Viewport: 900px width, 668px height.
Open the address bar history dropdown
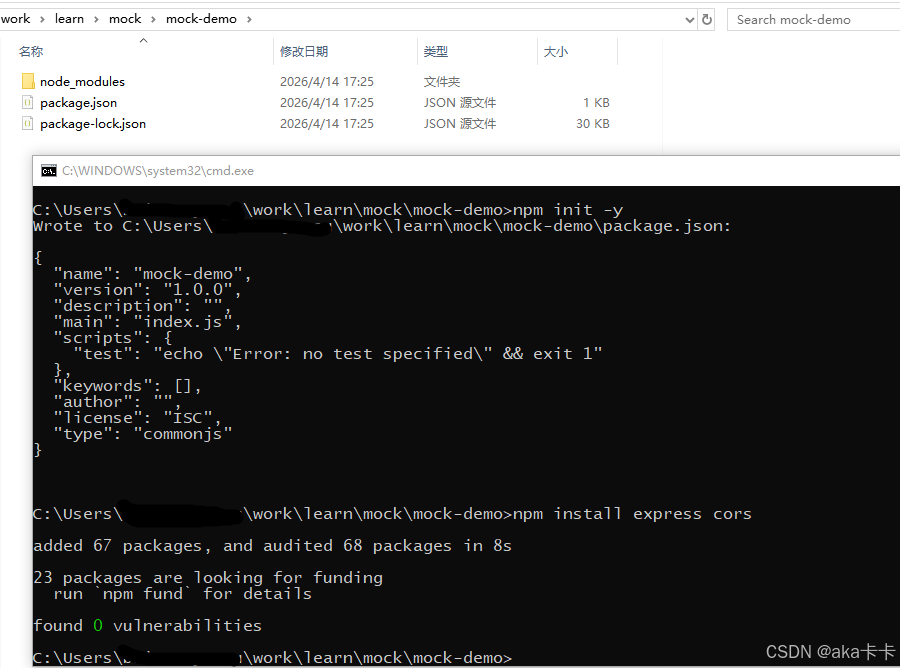pyautogui.click(x=690, y=20)
